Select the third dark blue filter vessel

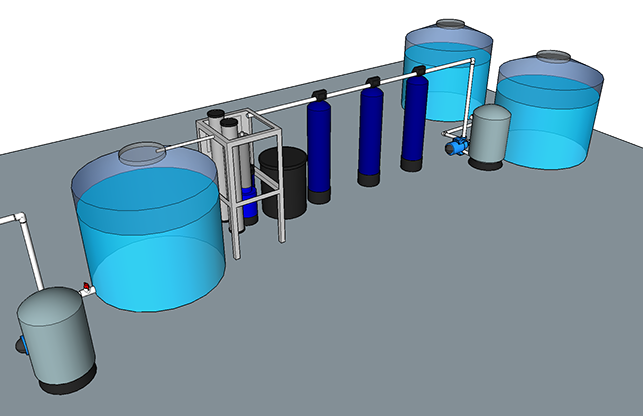(x=416, y=119)
